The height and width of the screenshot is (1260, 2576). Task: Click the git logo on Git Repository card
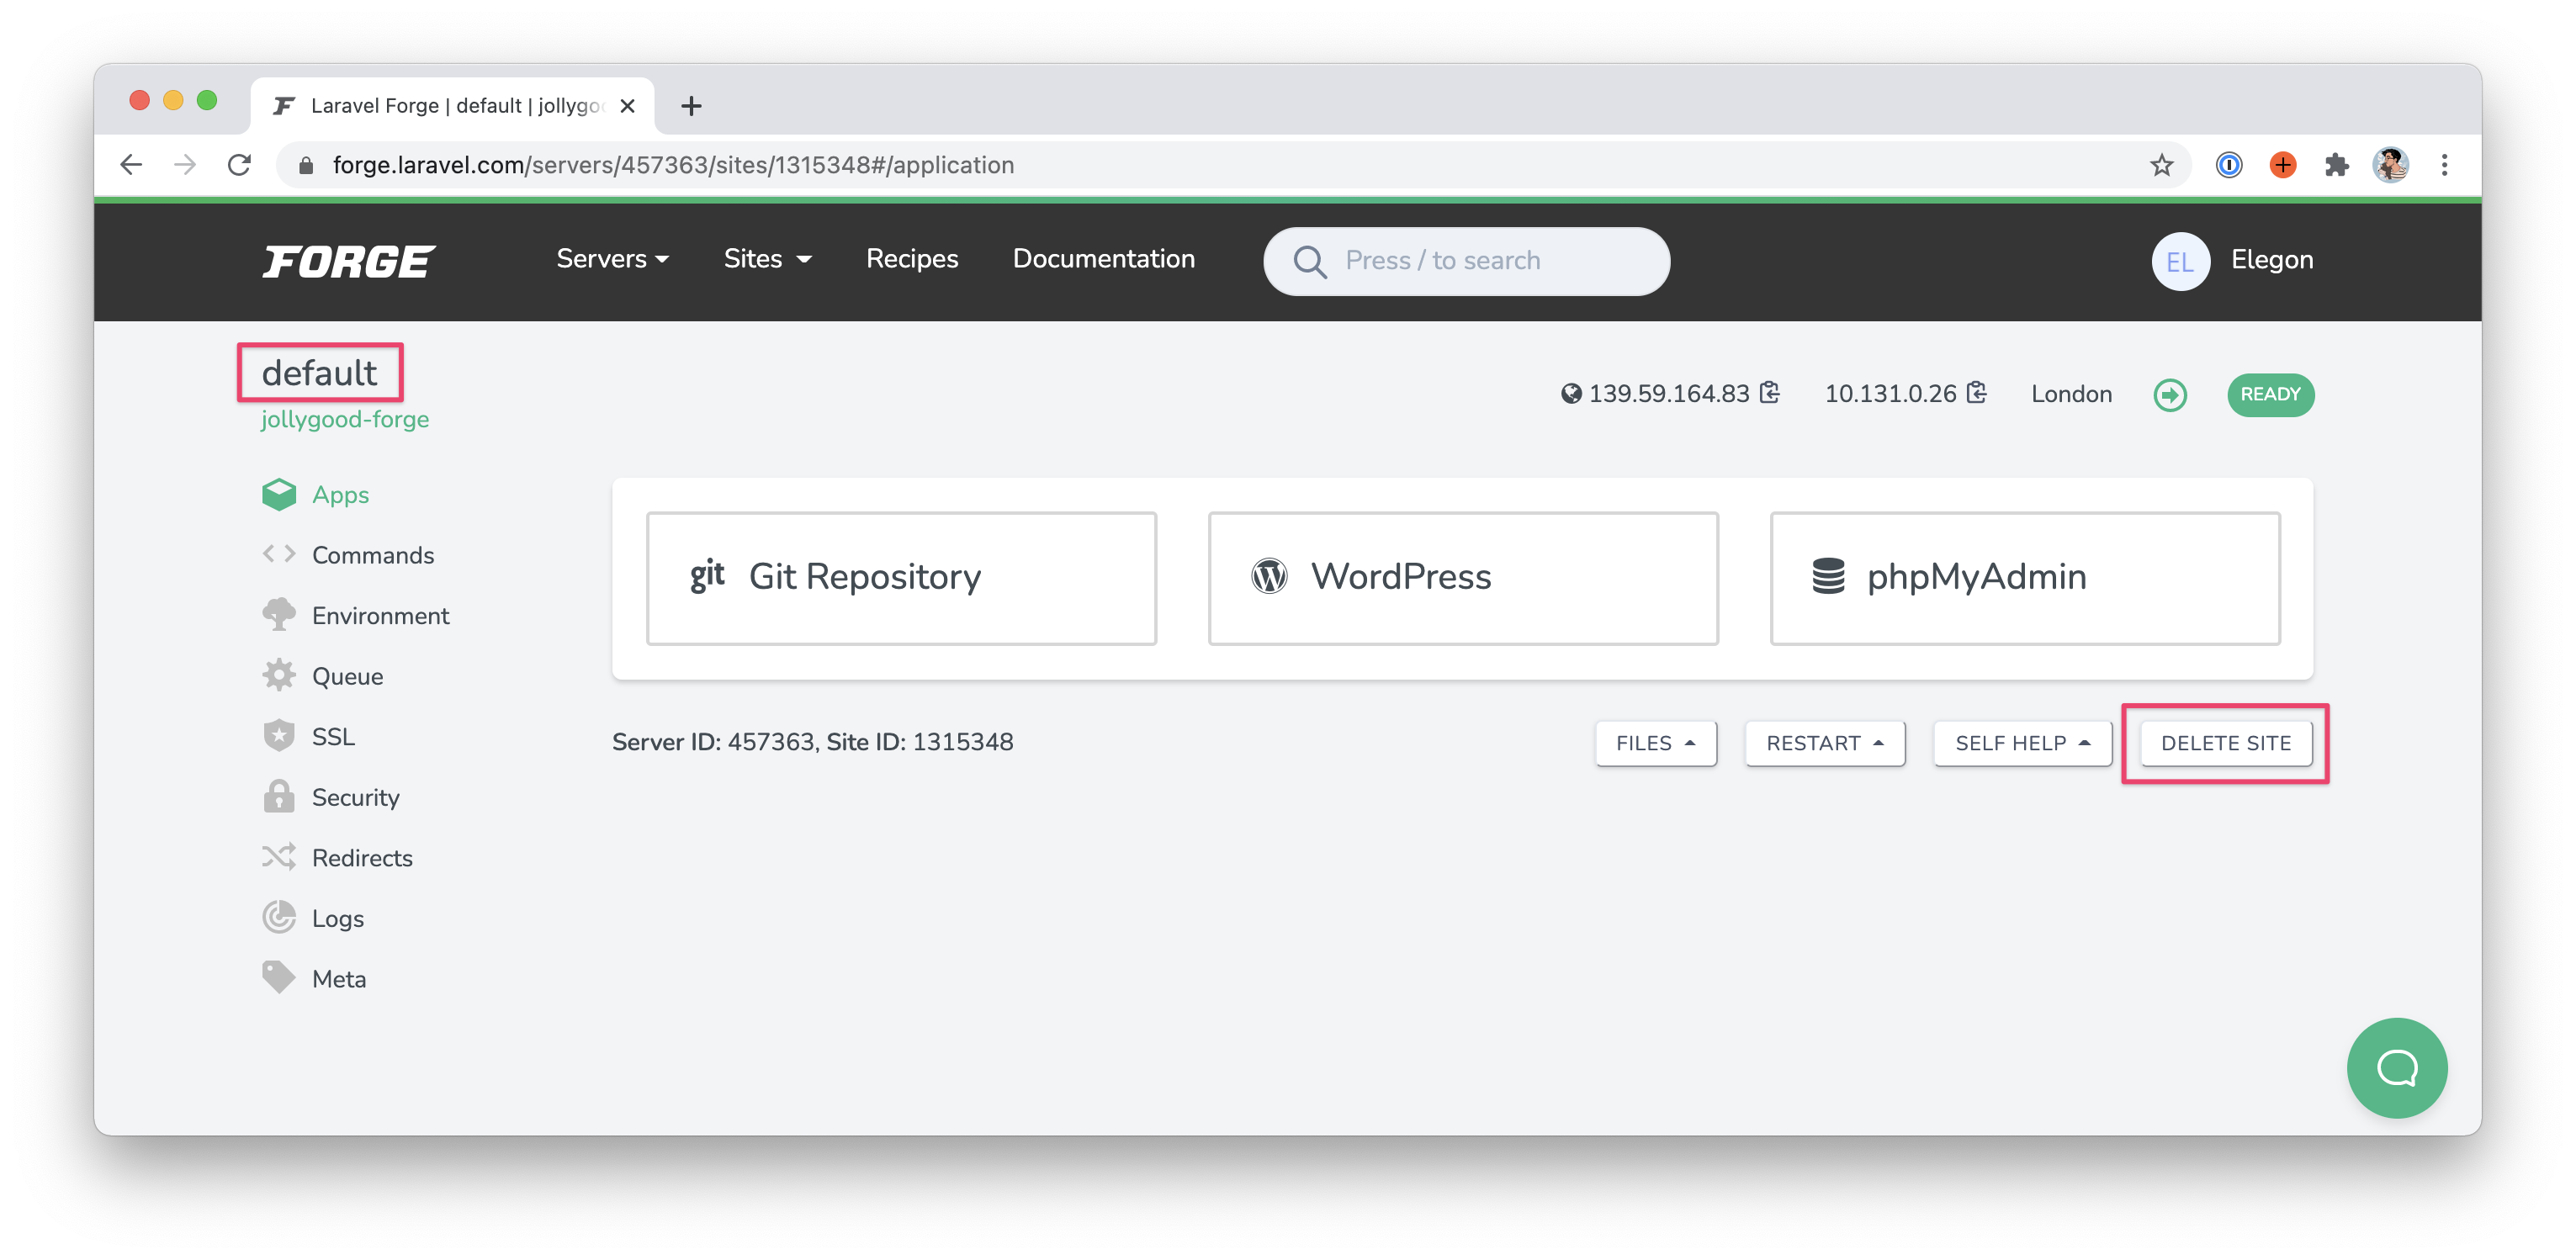707,575
